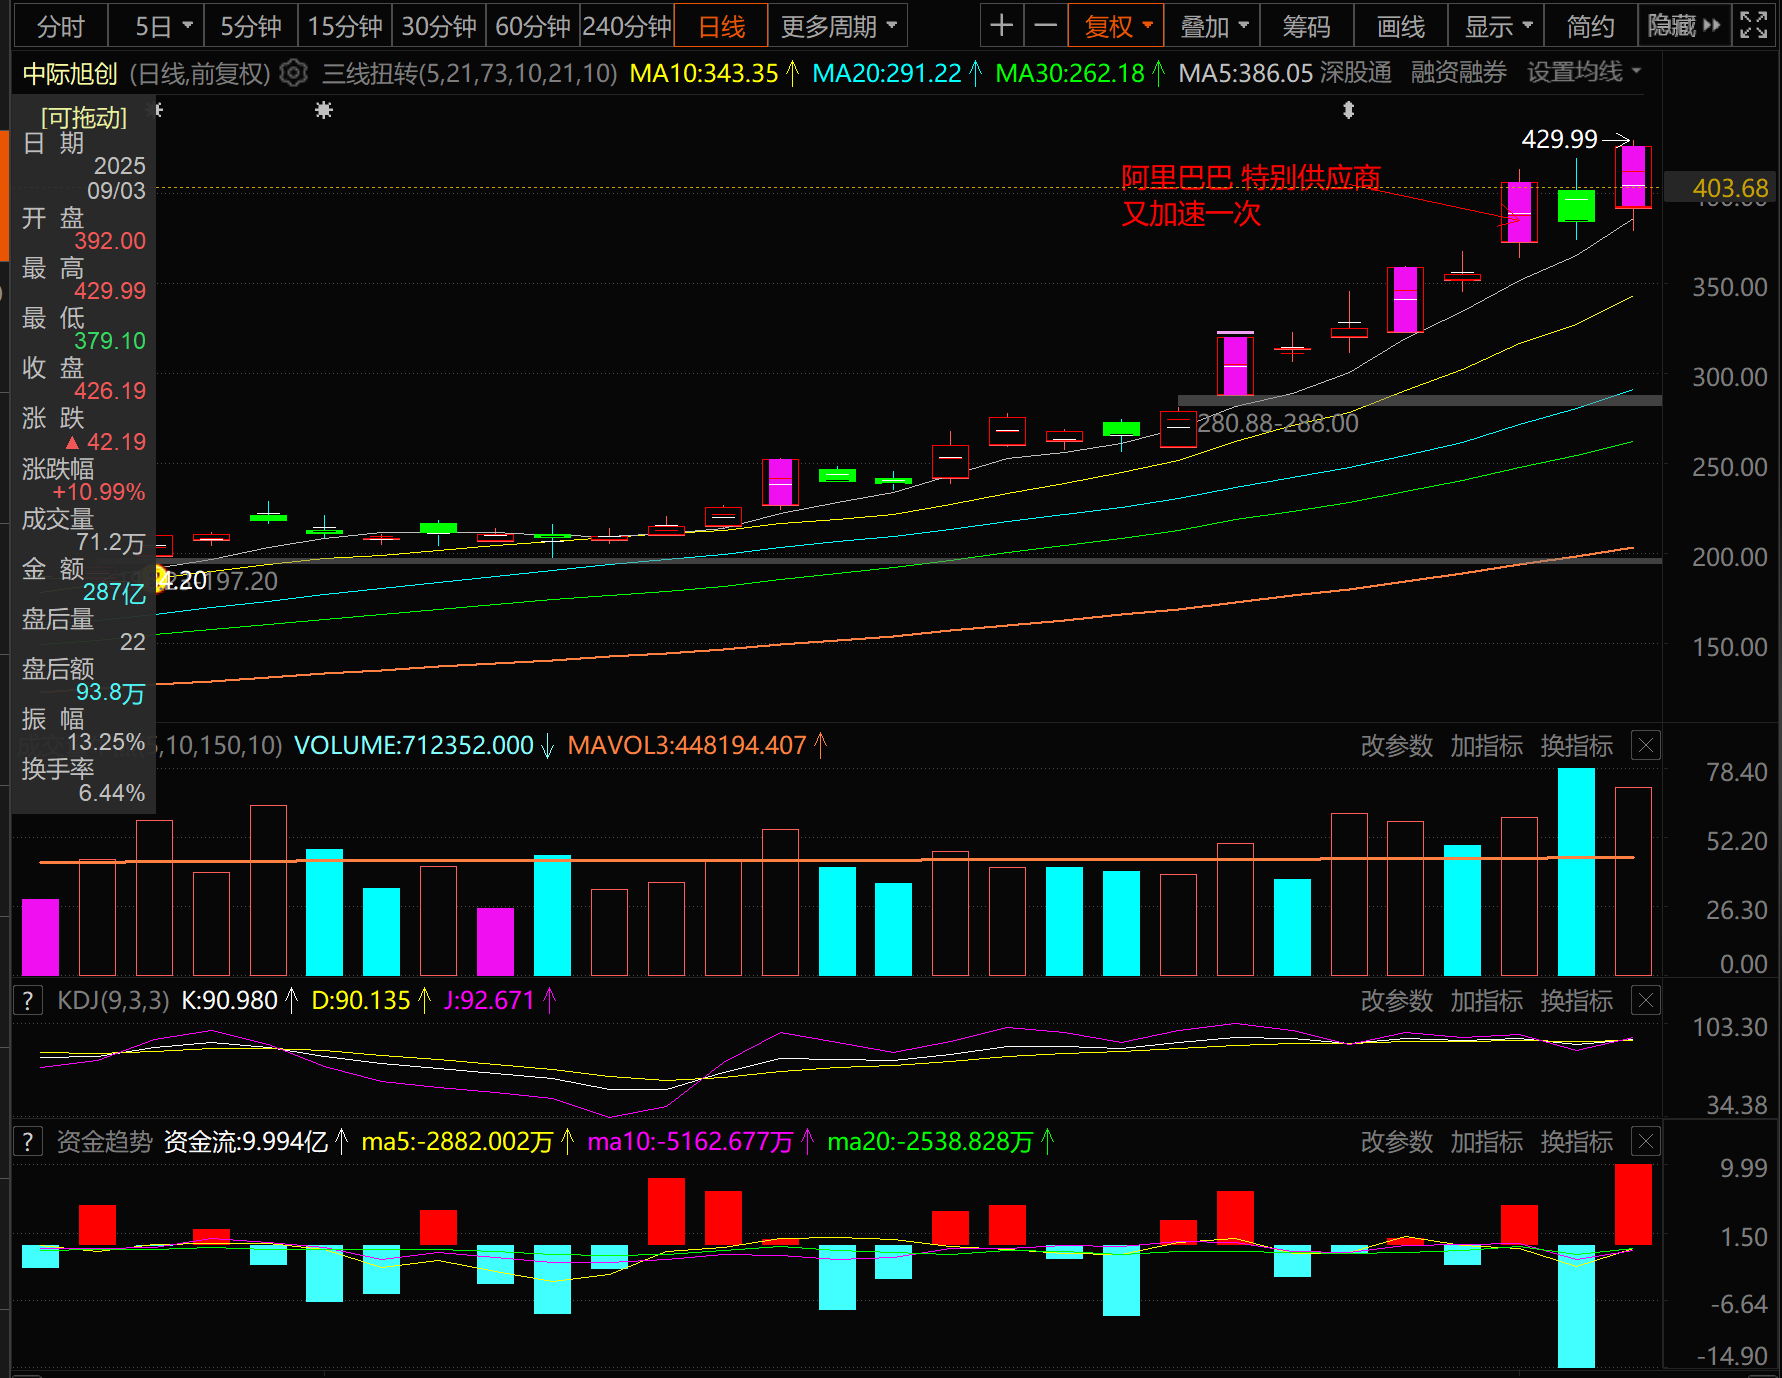
Task: Click the D:90.135 value
Action: tap(361, 1000)
